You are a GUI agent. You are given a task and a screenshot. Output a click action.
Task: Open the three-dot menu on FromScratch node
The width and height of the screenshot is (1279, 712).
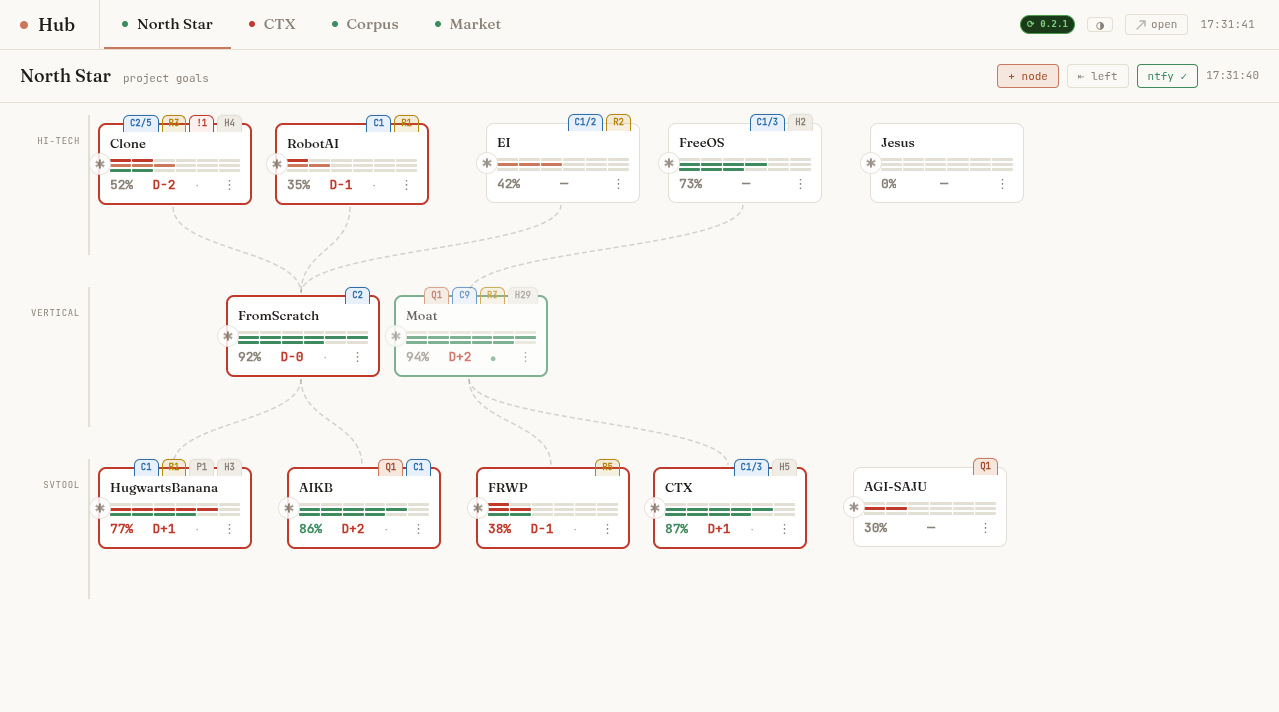[x=357, y=357]
